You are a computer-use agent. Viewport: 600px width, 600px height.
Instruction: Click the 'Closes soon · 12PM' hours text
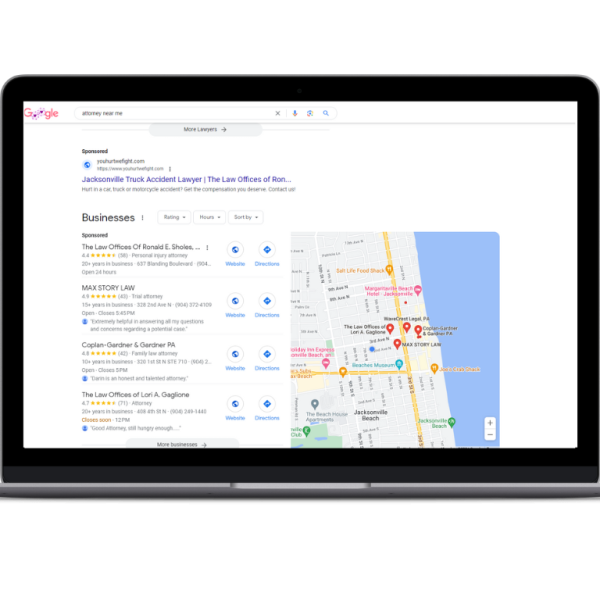click(106, 420)
